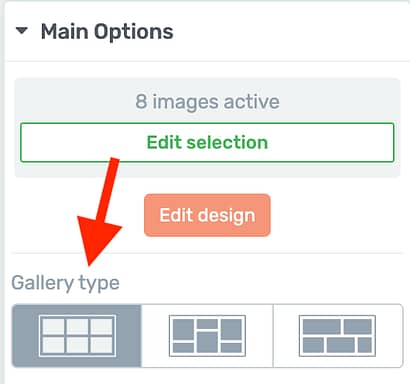Screen dimensions: 410x384
Task: Click the 8 images active text
Action: (207, 102)
